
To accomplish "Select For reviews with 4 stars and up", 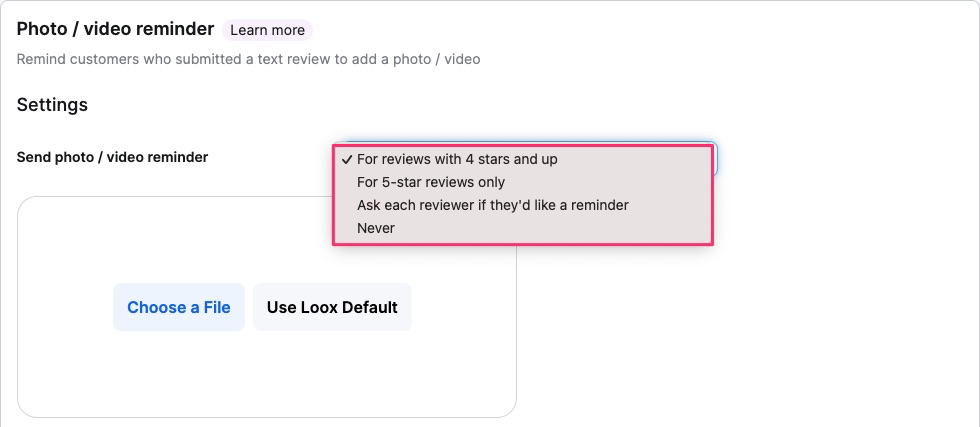I will tap(522, 159).
